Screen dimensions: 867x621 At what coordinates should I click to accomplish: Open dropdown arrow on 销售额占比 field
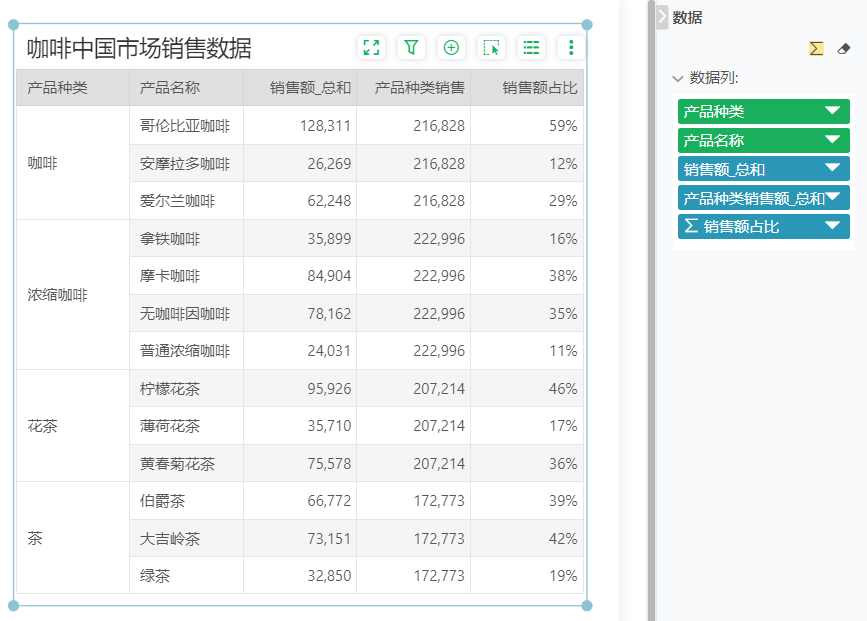tap(832, 227)
